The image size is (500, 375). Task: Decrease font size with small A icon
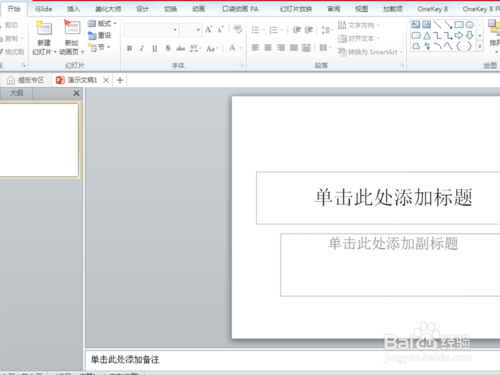220,30
